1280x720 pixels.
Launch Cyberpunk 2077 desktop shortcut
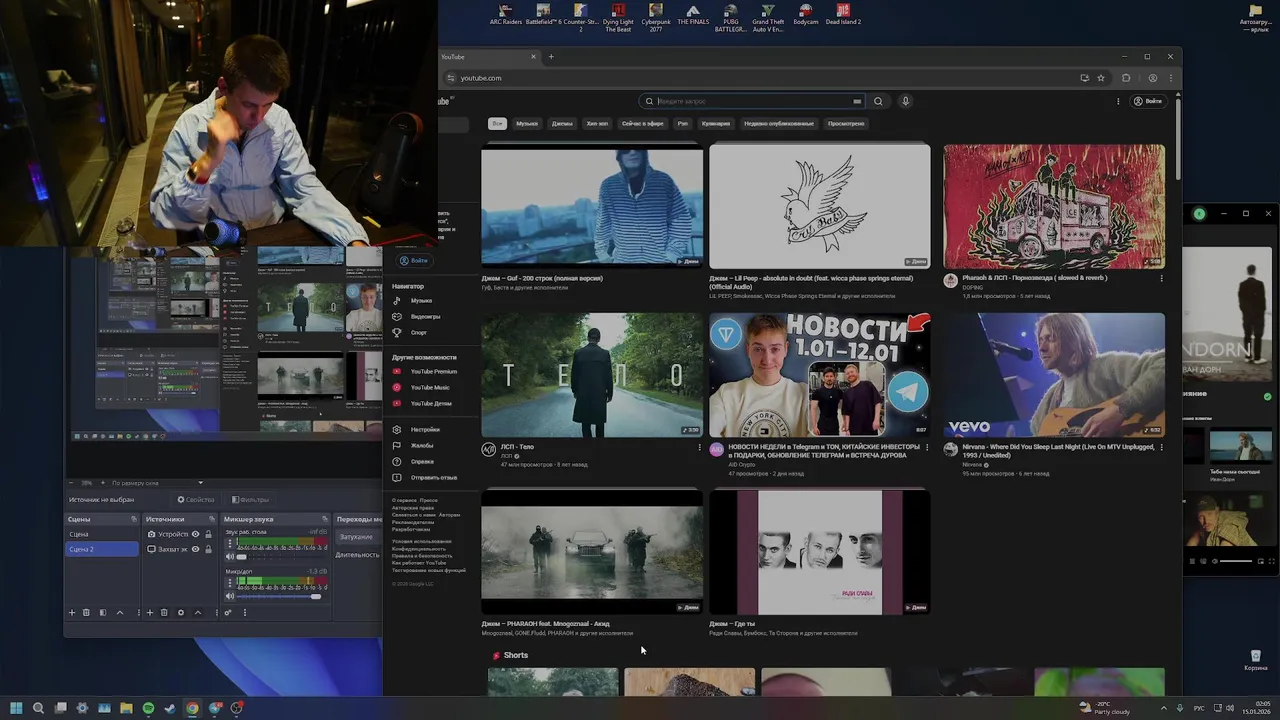click(656, 18)
